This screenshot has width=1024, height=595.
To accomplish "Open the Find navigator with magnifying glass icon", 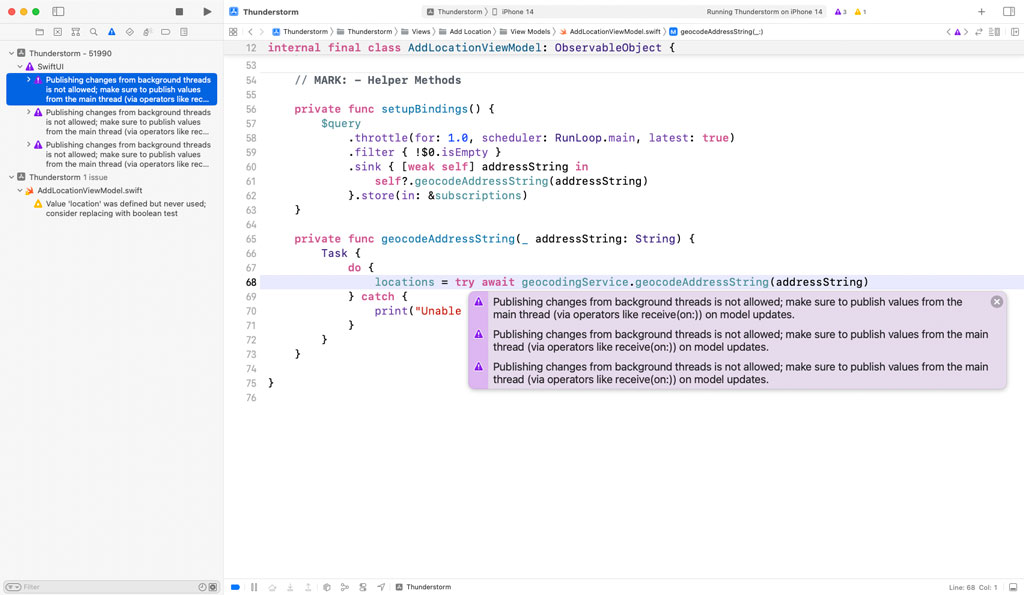I will coord(93,31).
